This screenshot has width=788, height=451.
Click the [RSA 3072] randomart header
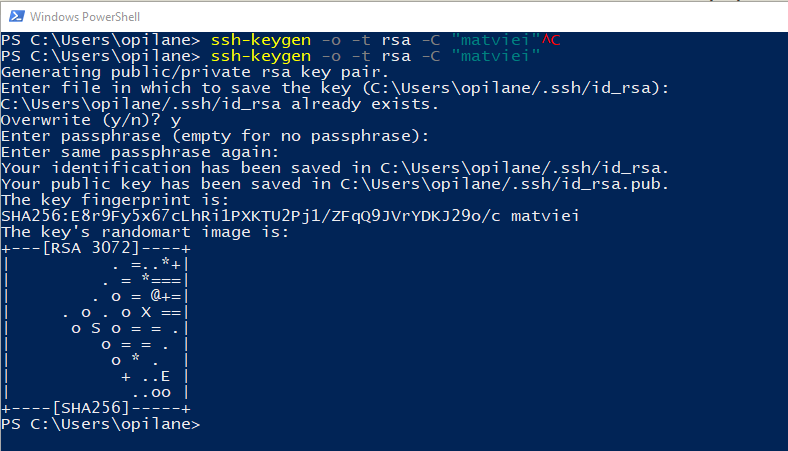click(x=86, y=248)
